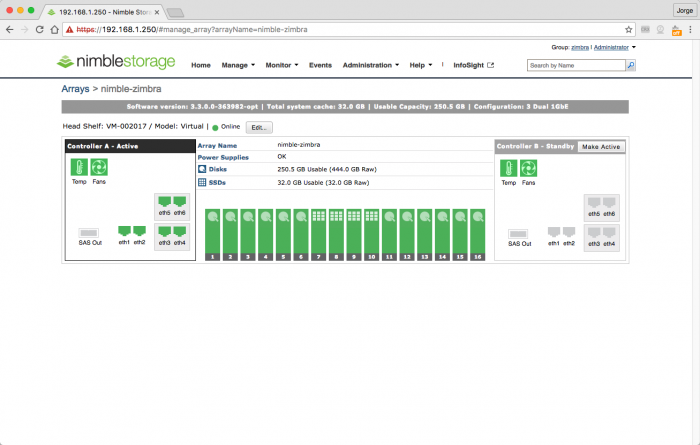The image size is (700, 445).
Task: Expand the Administrator user dropdown arrow
Action: [633, 47]
